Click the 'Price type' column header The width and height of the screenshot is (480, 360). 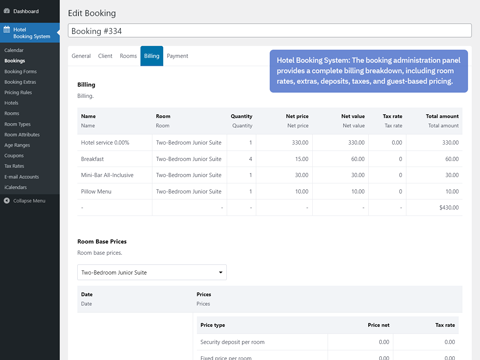213,325
